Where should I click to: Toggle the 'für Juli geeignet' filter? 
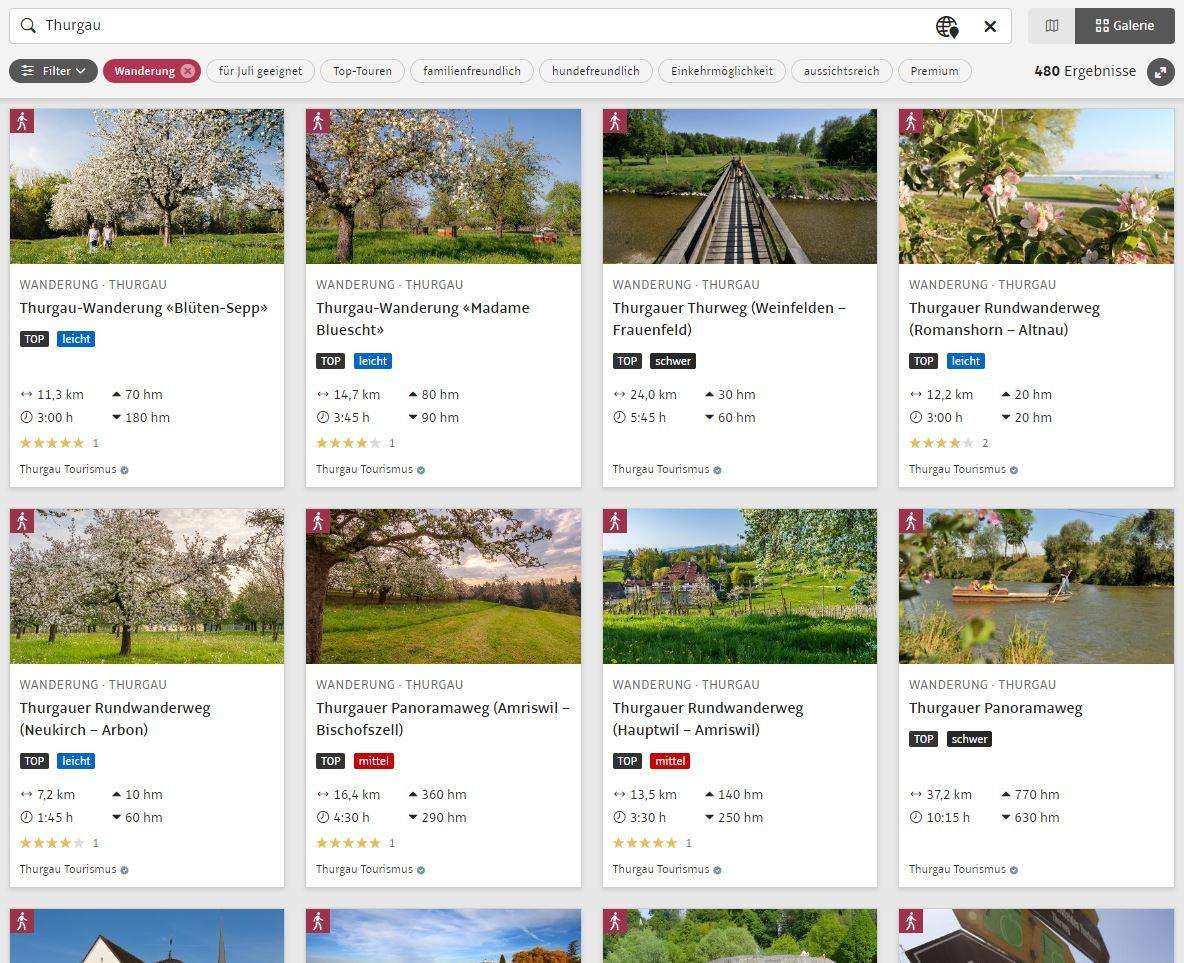tap(260, 71)
